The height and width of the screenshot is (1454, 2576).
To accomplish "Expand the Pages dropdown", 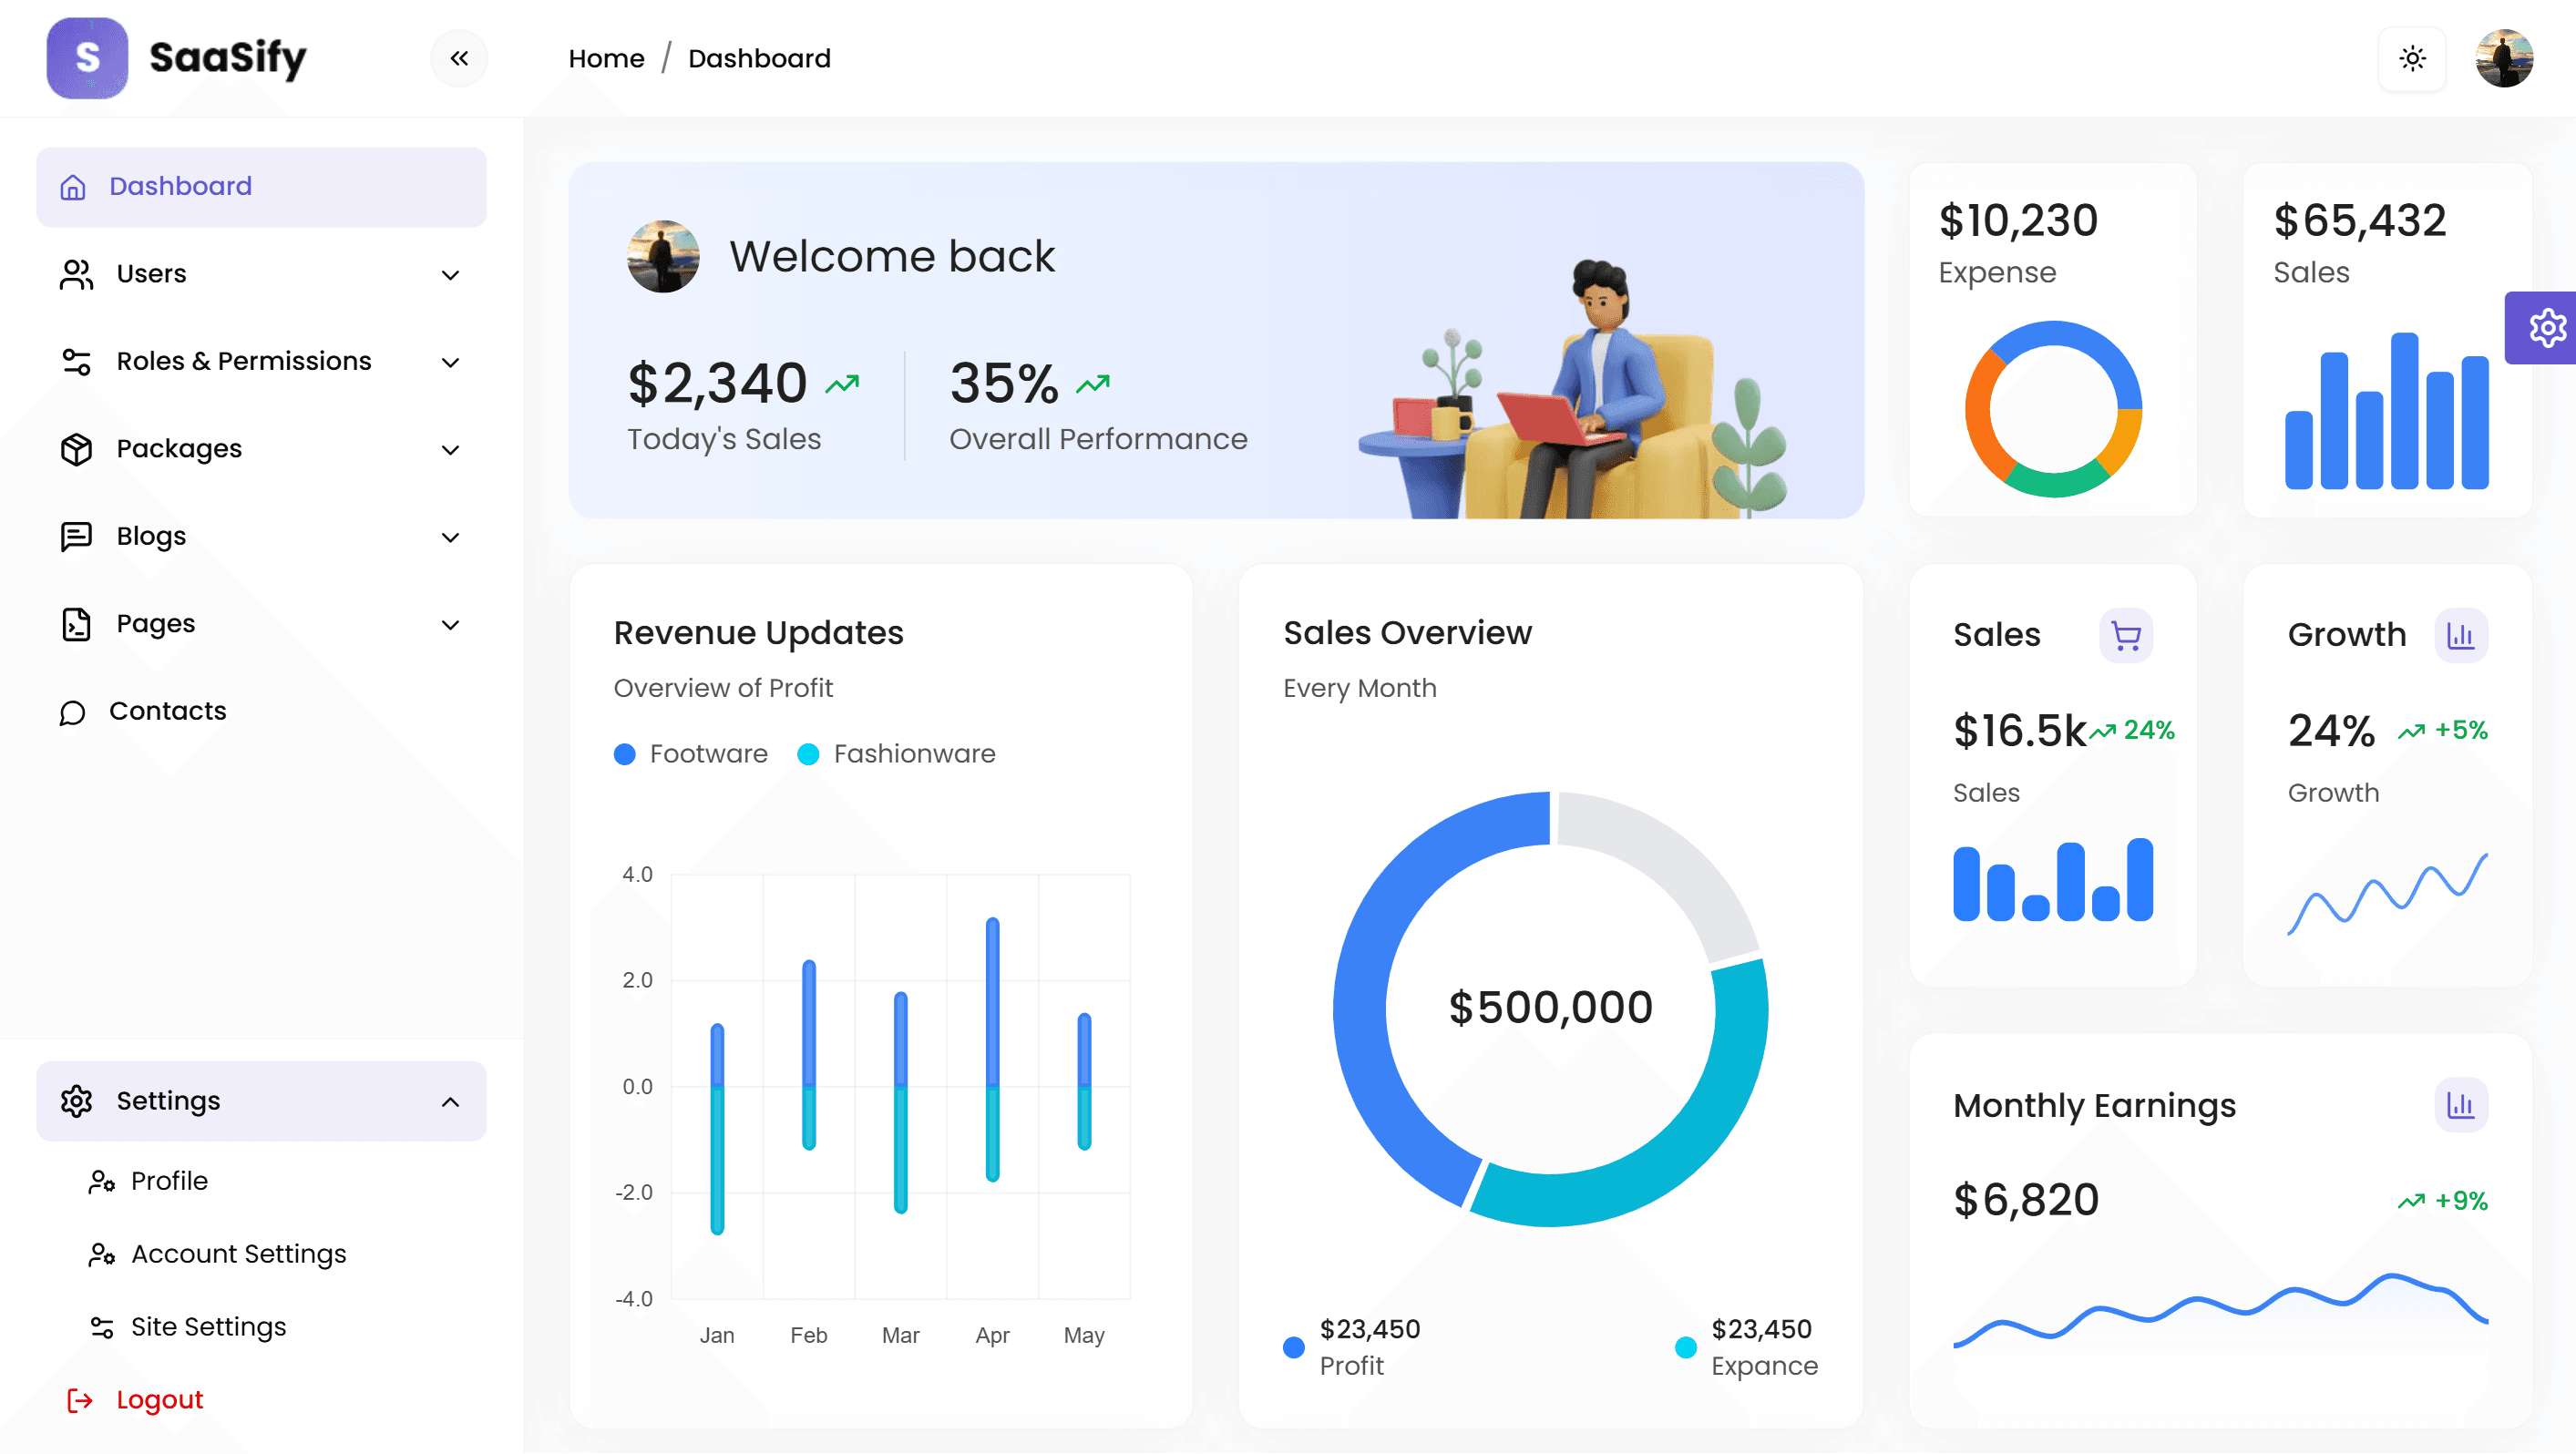I will point(452,624).
